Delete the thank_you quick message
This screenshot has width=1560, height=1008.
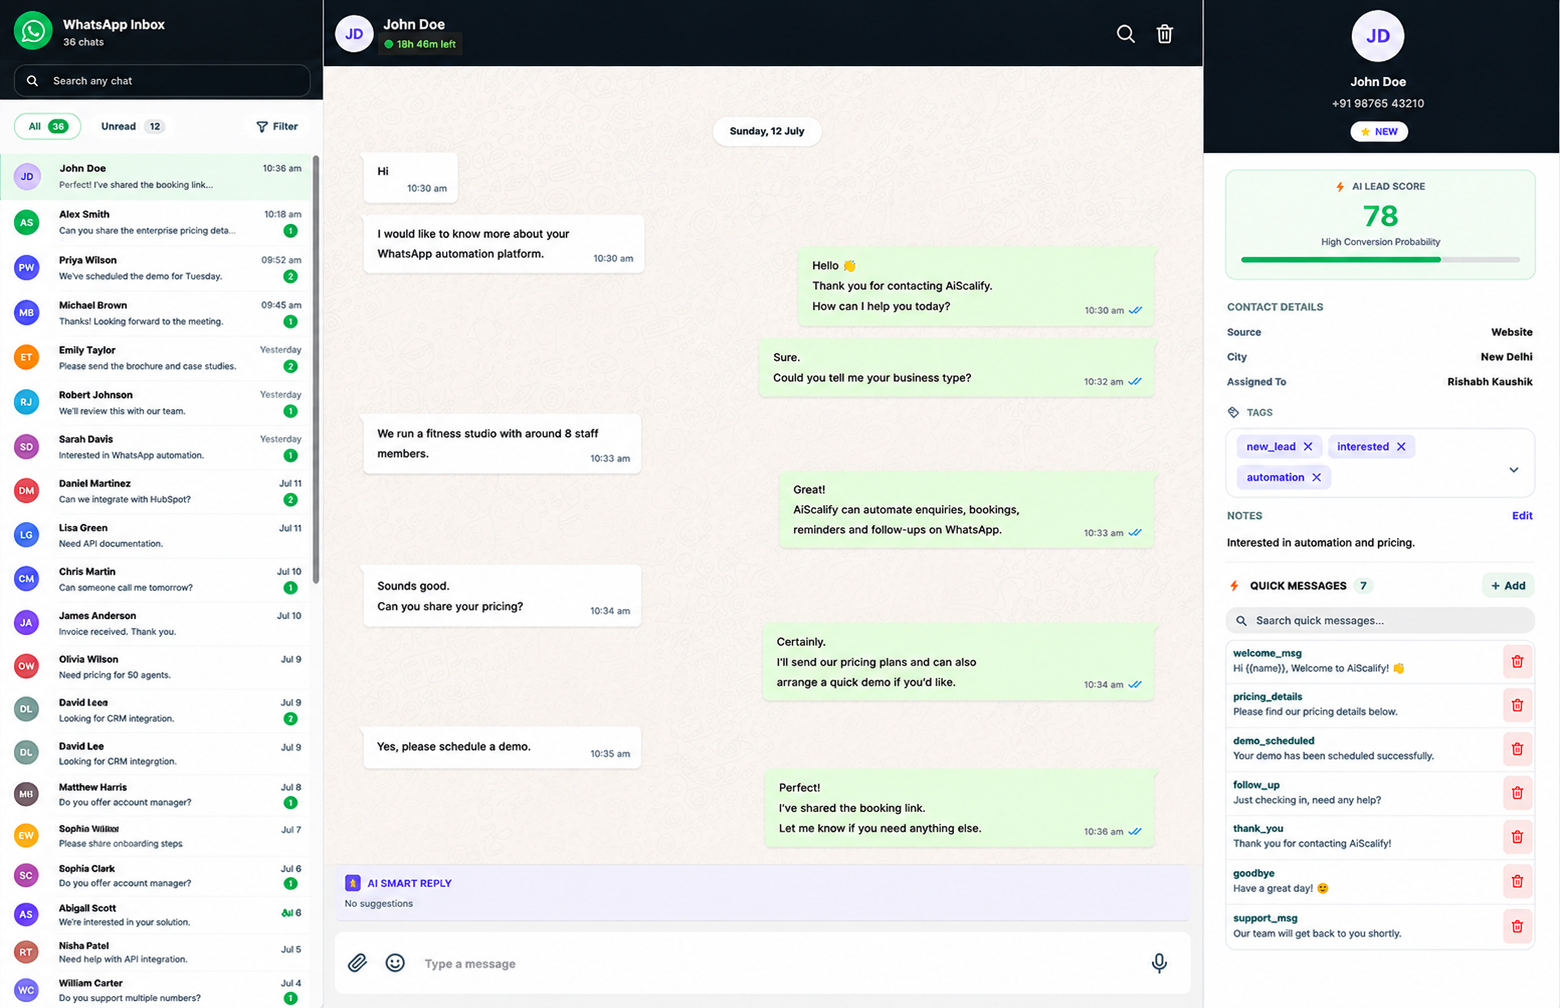pos(1517,837)
